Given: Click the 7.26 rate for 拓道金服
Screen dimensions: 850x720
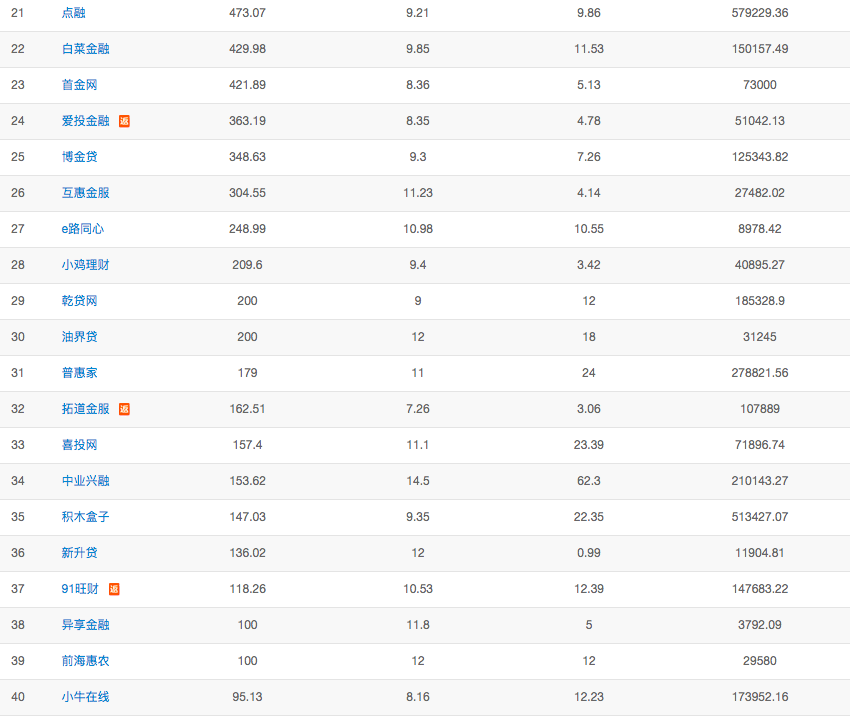Looking at the screenshot, I should pyautogui.click(x=418, y=409).
